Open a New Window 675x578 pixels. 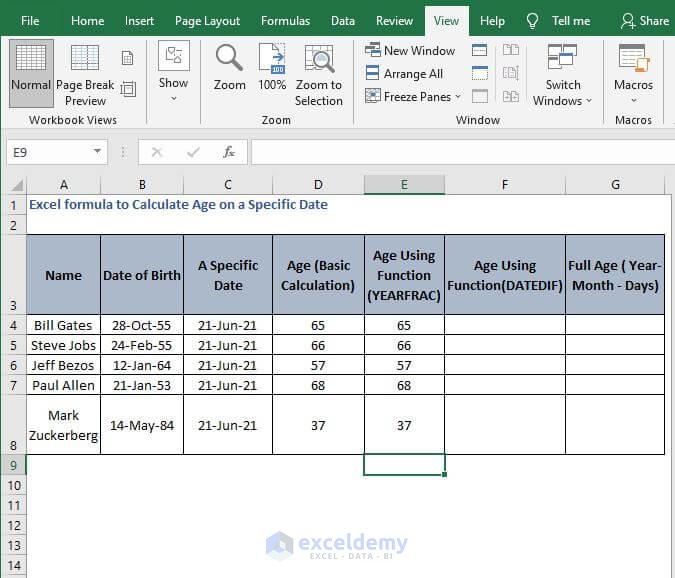[x=410, y=50]
